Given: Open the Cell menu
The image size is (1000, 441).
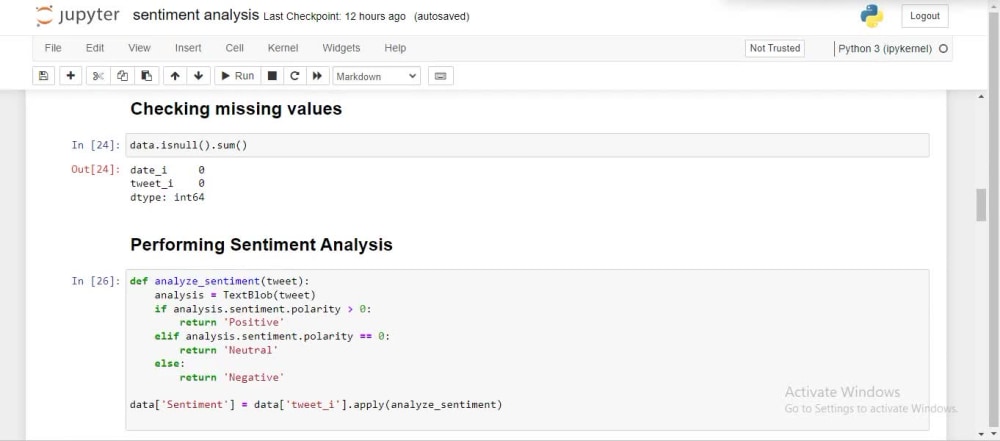Looking at the screenshot, I should coord(235,48).
